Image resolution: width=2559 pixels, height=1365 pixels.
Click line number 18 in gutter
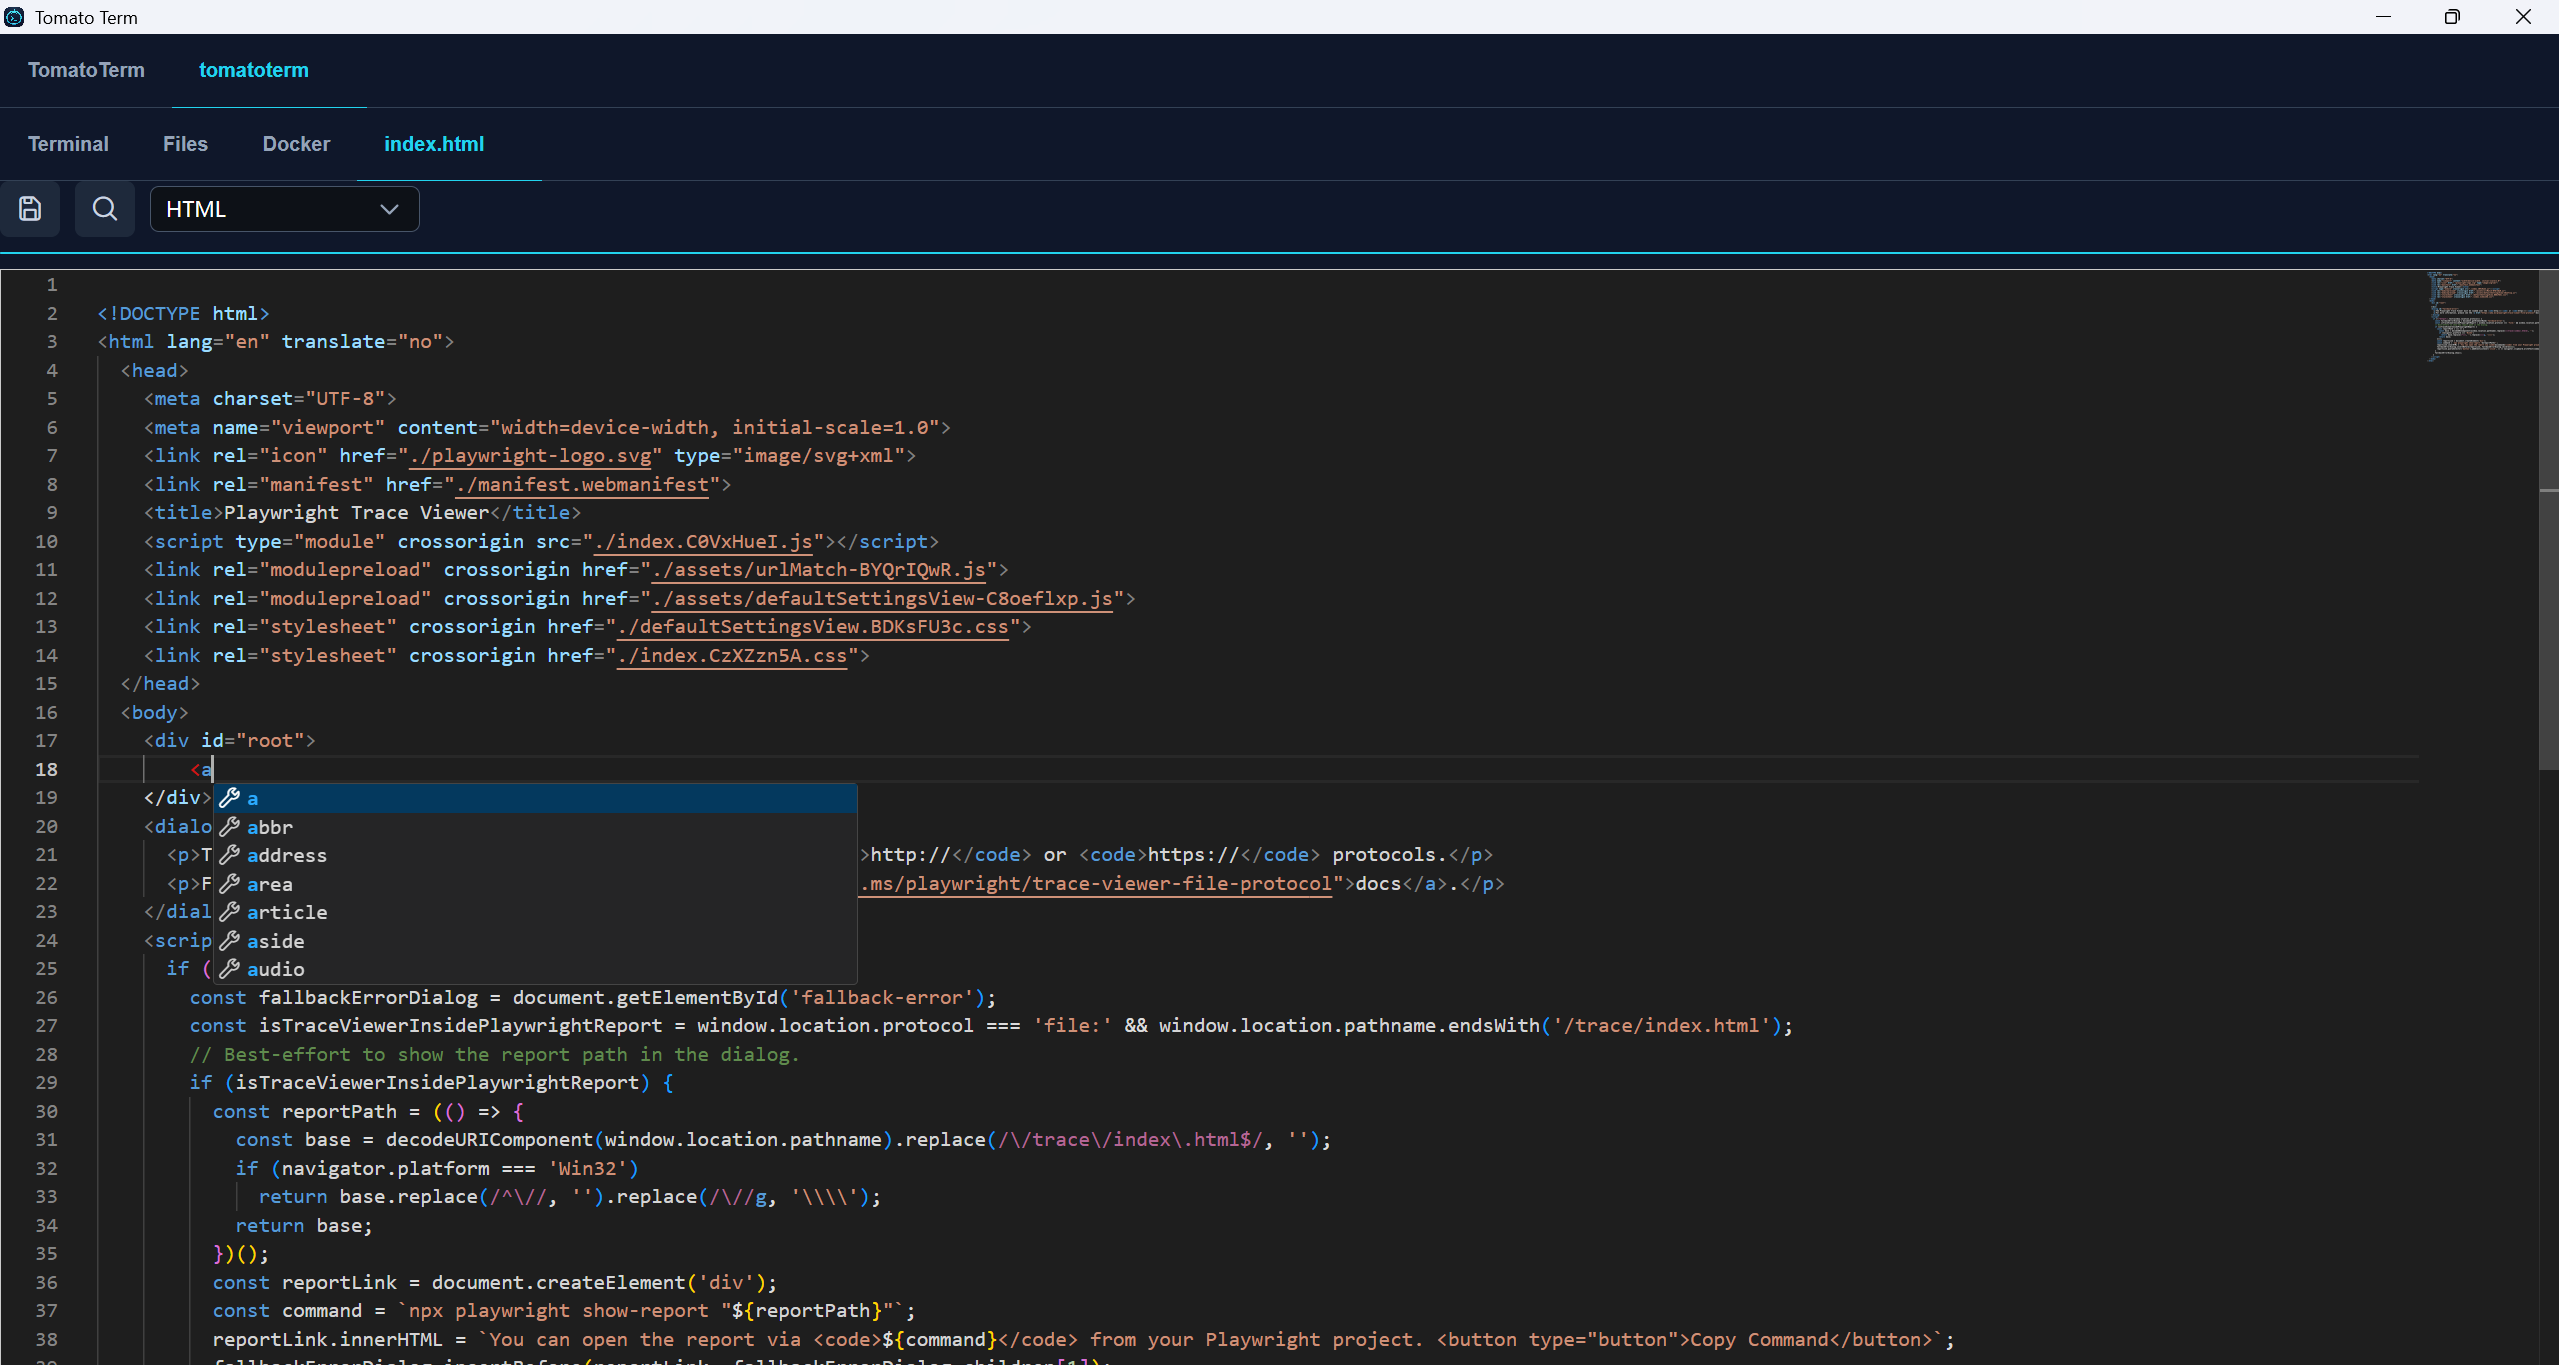coord(46,770)
